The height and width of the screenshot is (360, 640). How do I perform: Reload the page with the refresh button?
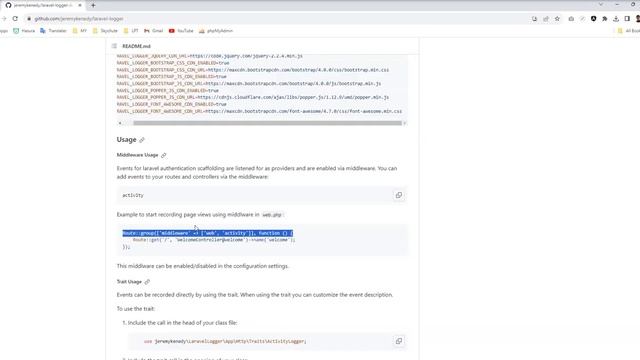pos(15,18)
